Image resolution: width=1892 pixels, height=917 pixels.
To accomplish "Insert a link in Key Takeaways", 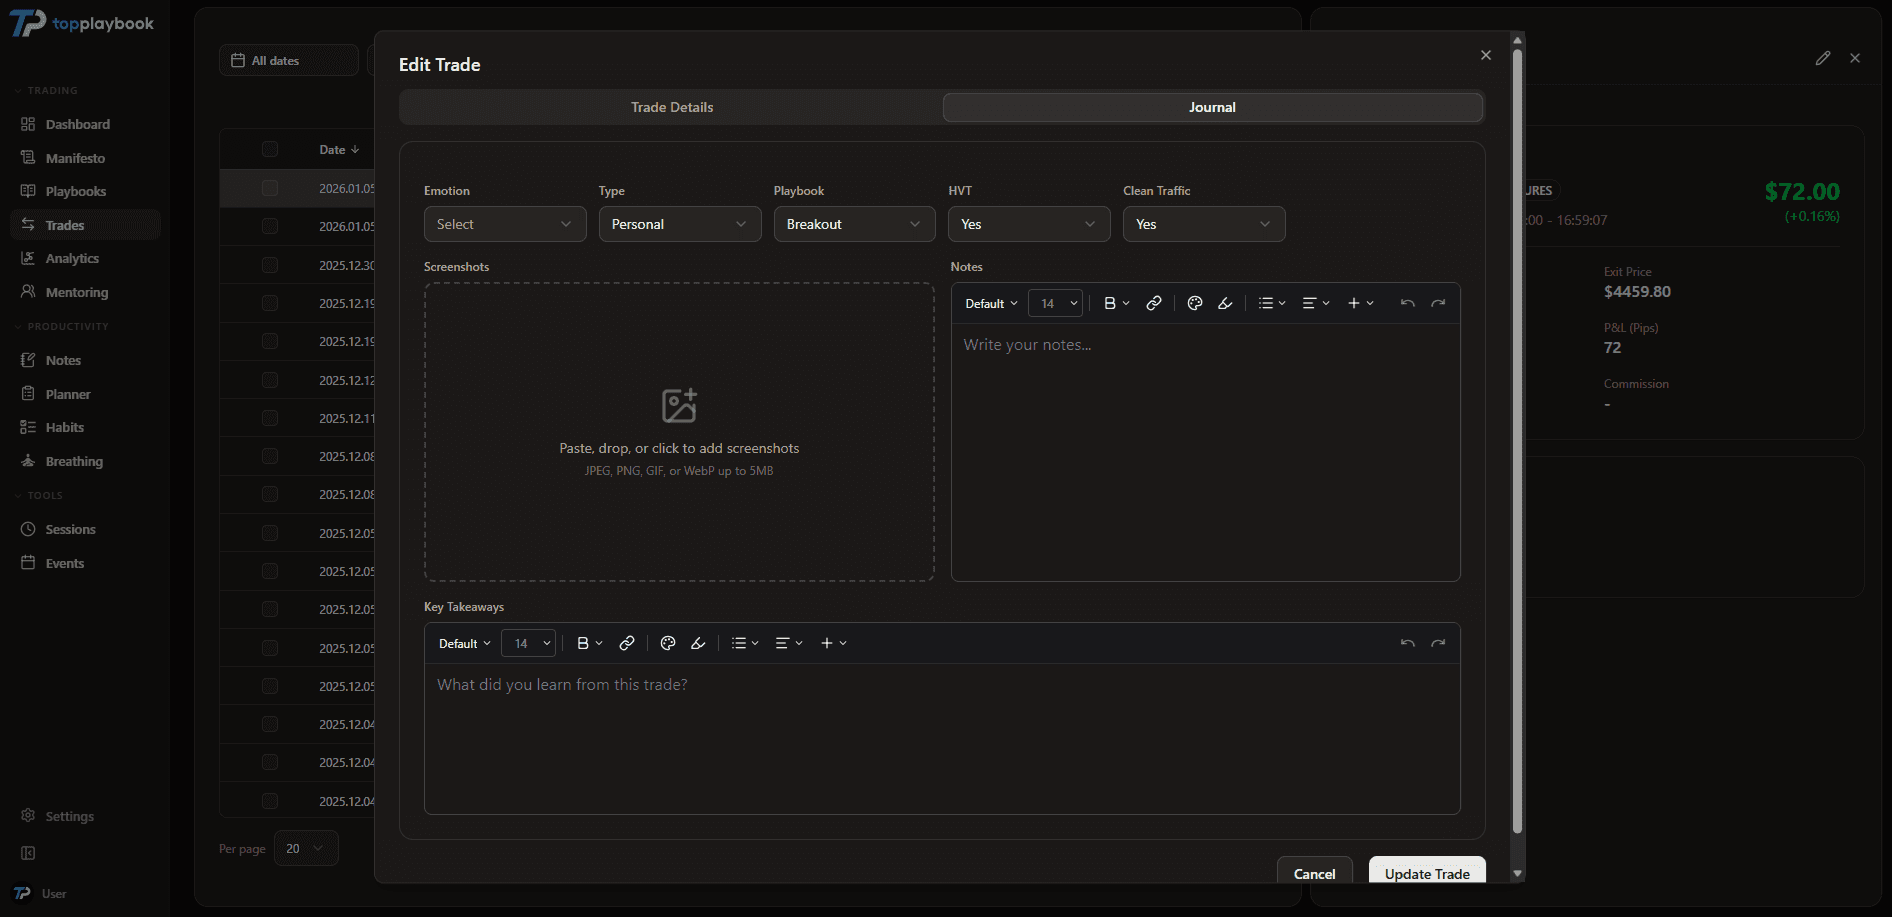I will pyautogui.click(x=626, y=643).
